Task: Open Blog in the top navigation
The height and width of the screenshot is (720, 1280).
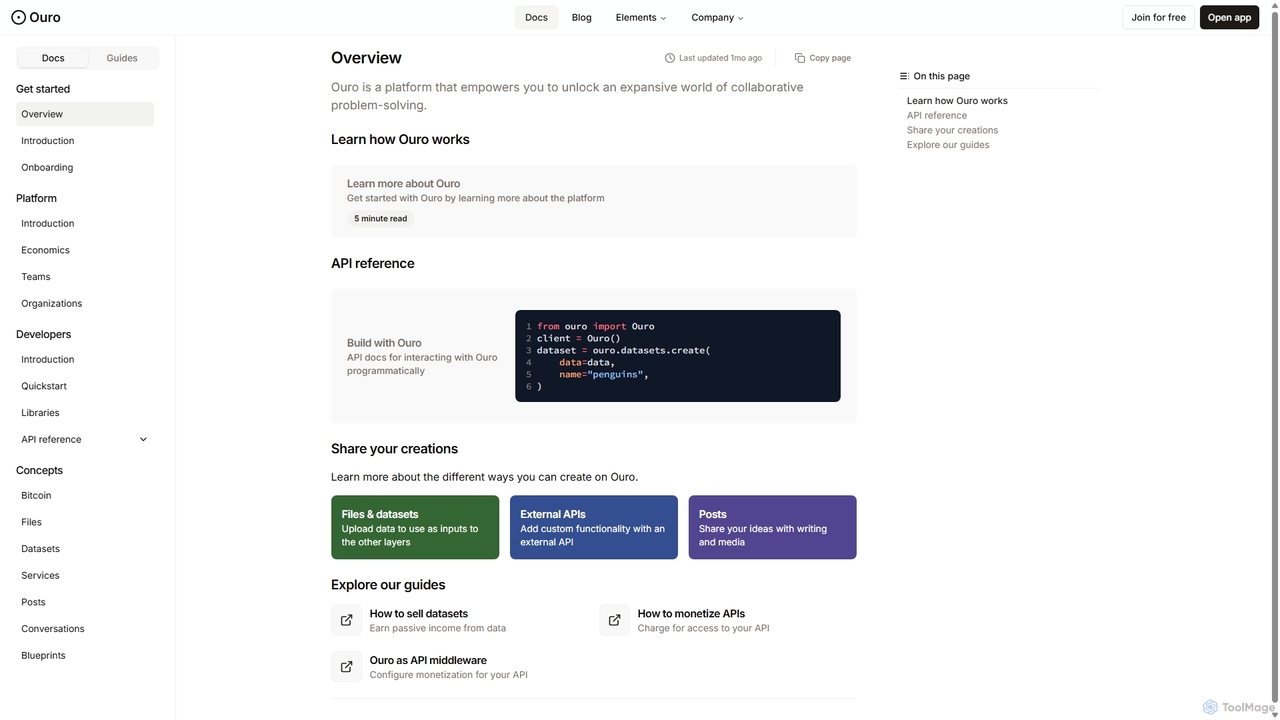Action: 582,17
